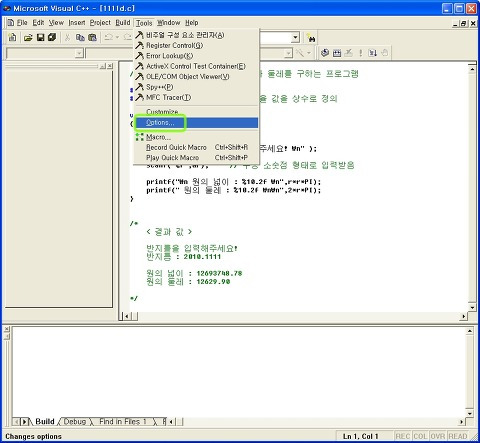The height and width of the screenshot is (443, 480).
Task: Open the Undo history dropdown arrow
Action: [117, 37]
